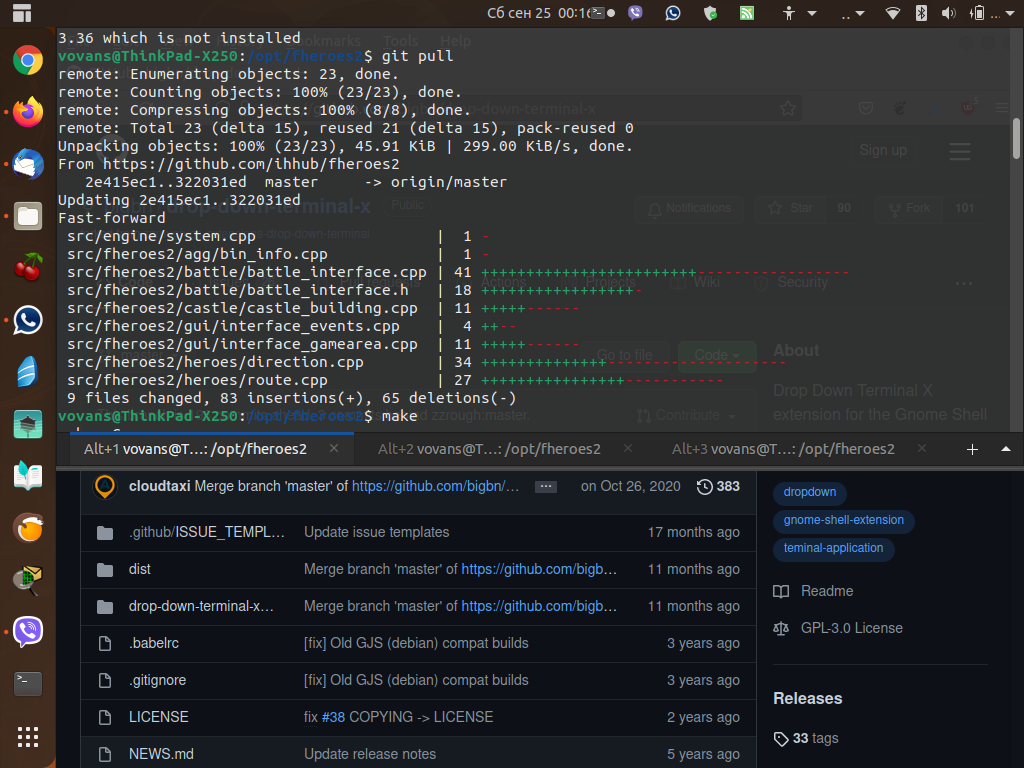Click the volume speaker icon

pos(948,13)
